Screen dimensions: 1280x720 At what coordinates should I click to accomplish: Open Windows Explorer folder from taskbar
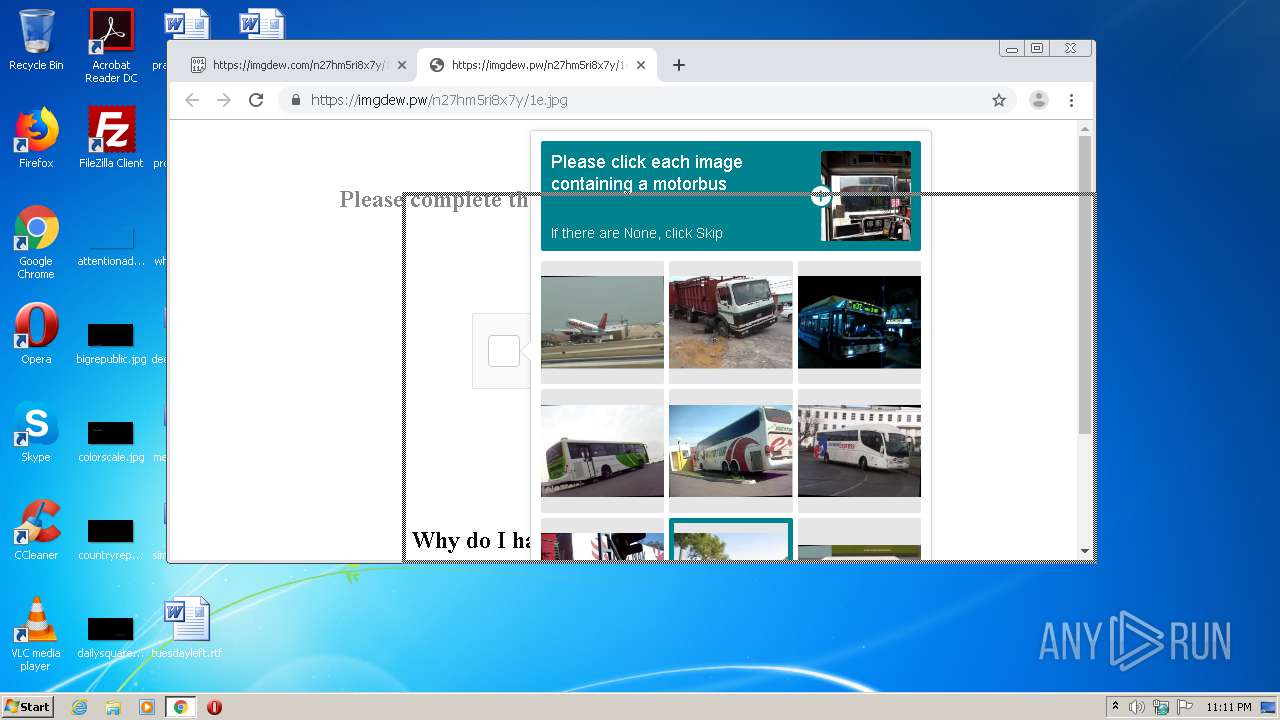[113, 707]
